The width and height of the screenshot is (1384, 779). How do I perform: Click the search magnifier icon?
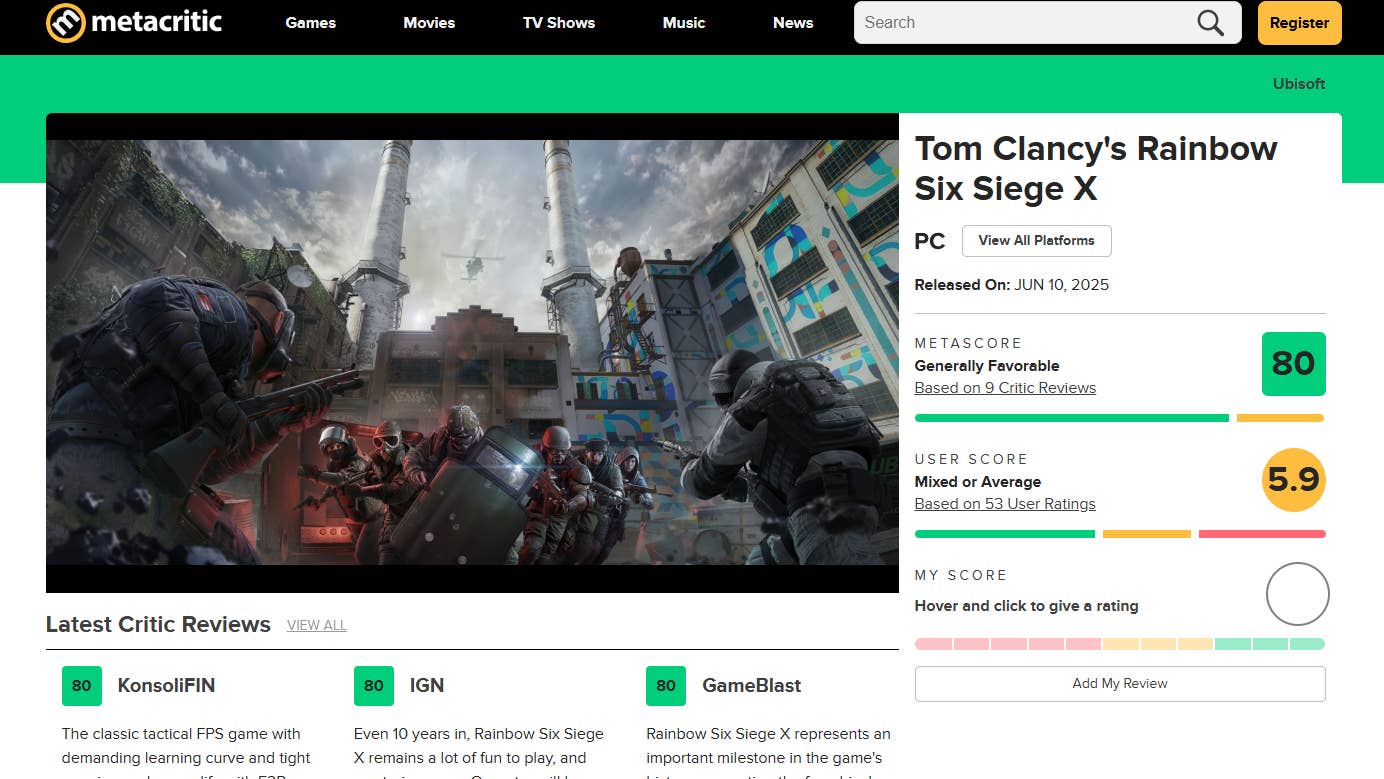(1209, 22)
